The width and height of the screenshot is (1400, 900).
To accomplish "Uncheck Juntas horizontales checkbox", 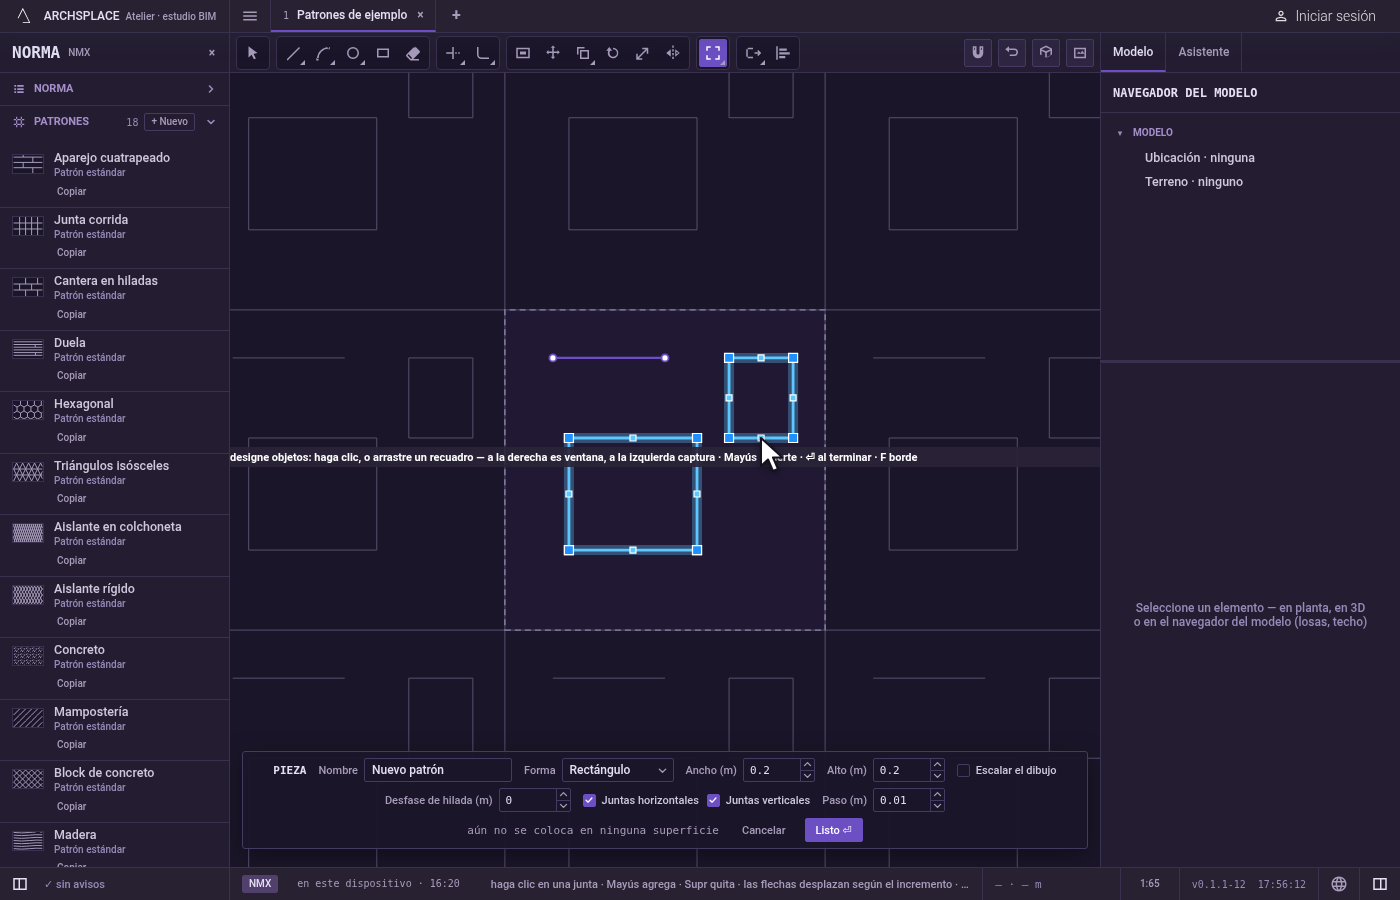I will pos(590,800).
